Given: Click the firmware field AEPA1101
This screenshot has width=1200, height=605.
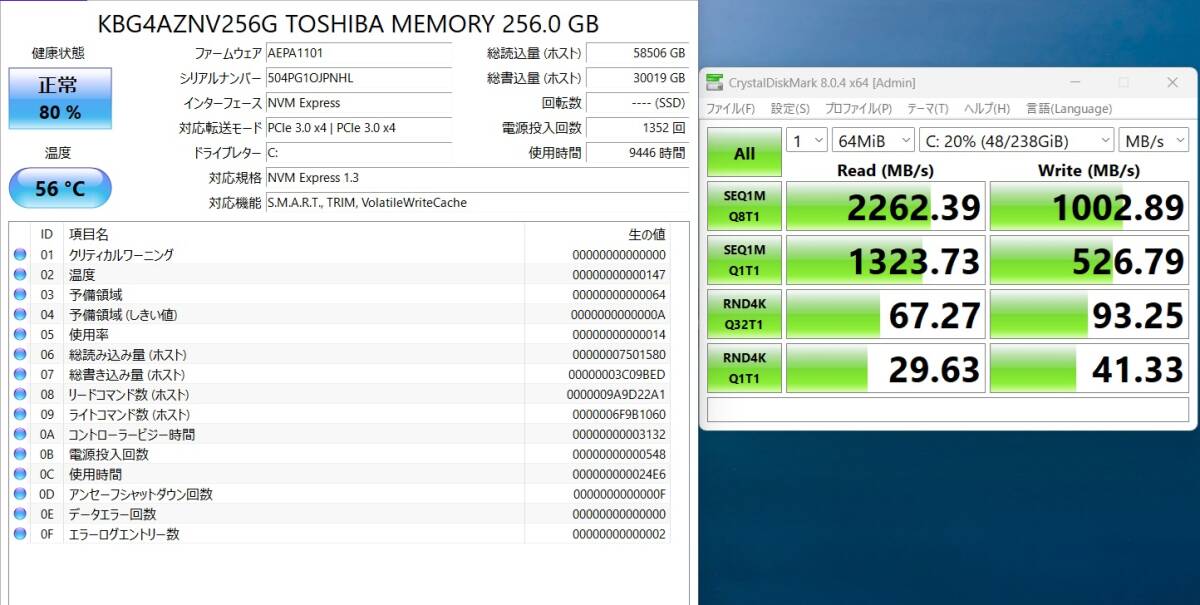Looking at the screenshot, I should [358, 53].
